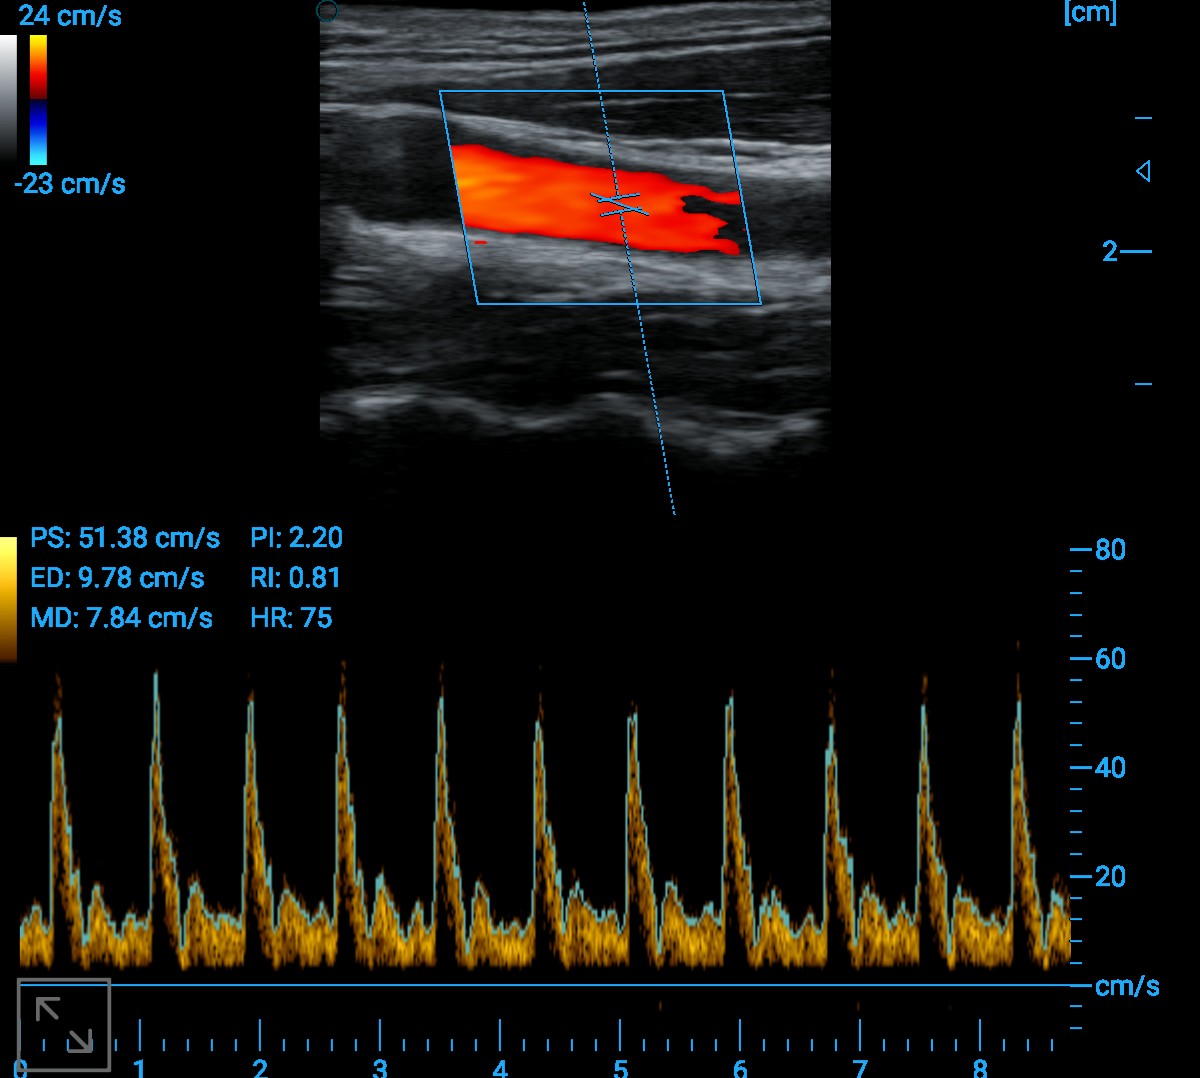The width and height of the screenshot is (1200, 1078).
Task: Select the red-blue color velocity scale bar
Action: pos(38,100)
